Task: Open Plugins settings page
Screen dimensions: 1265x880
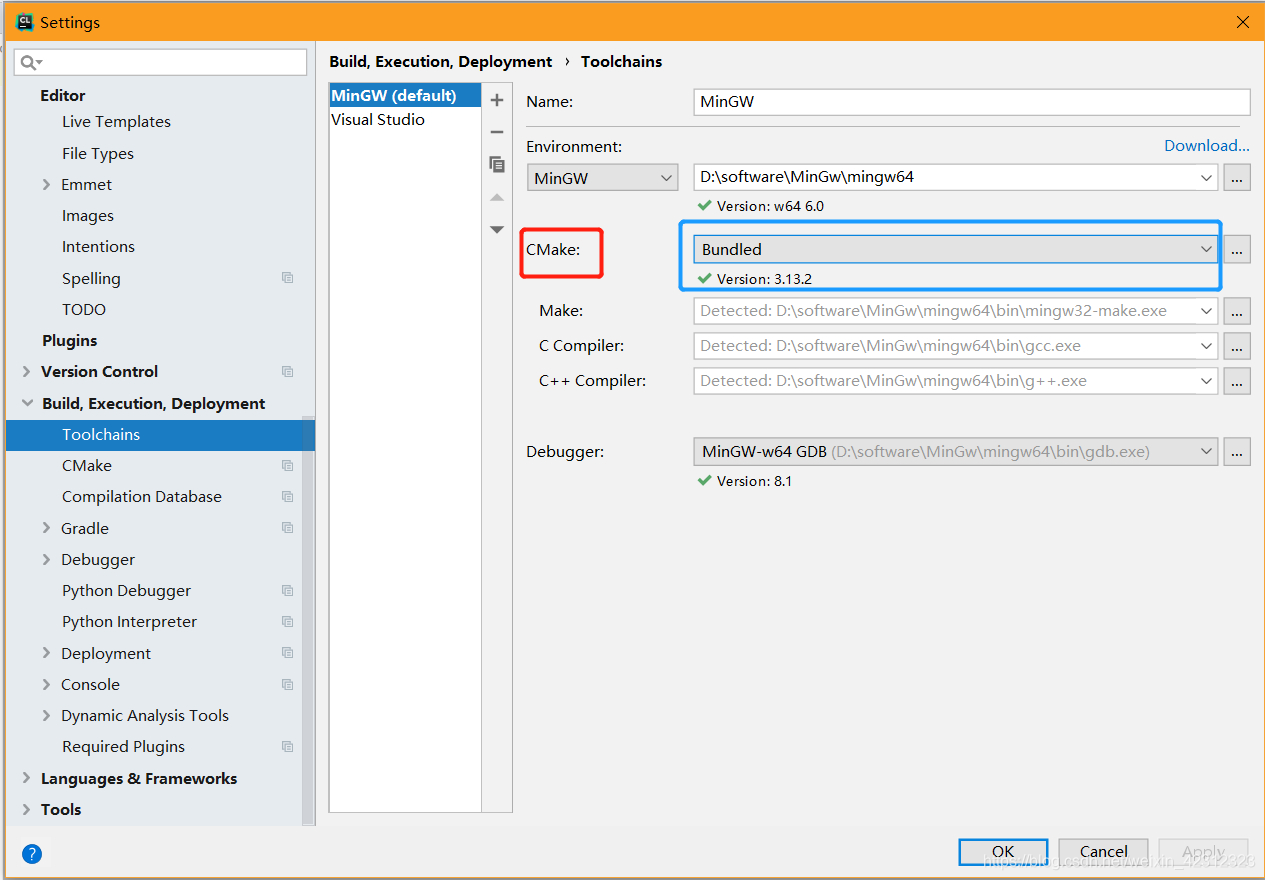Action: (x=69, y=340)
